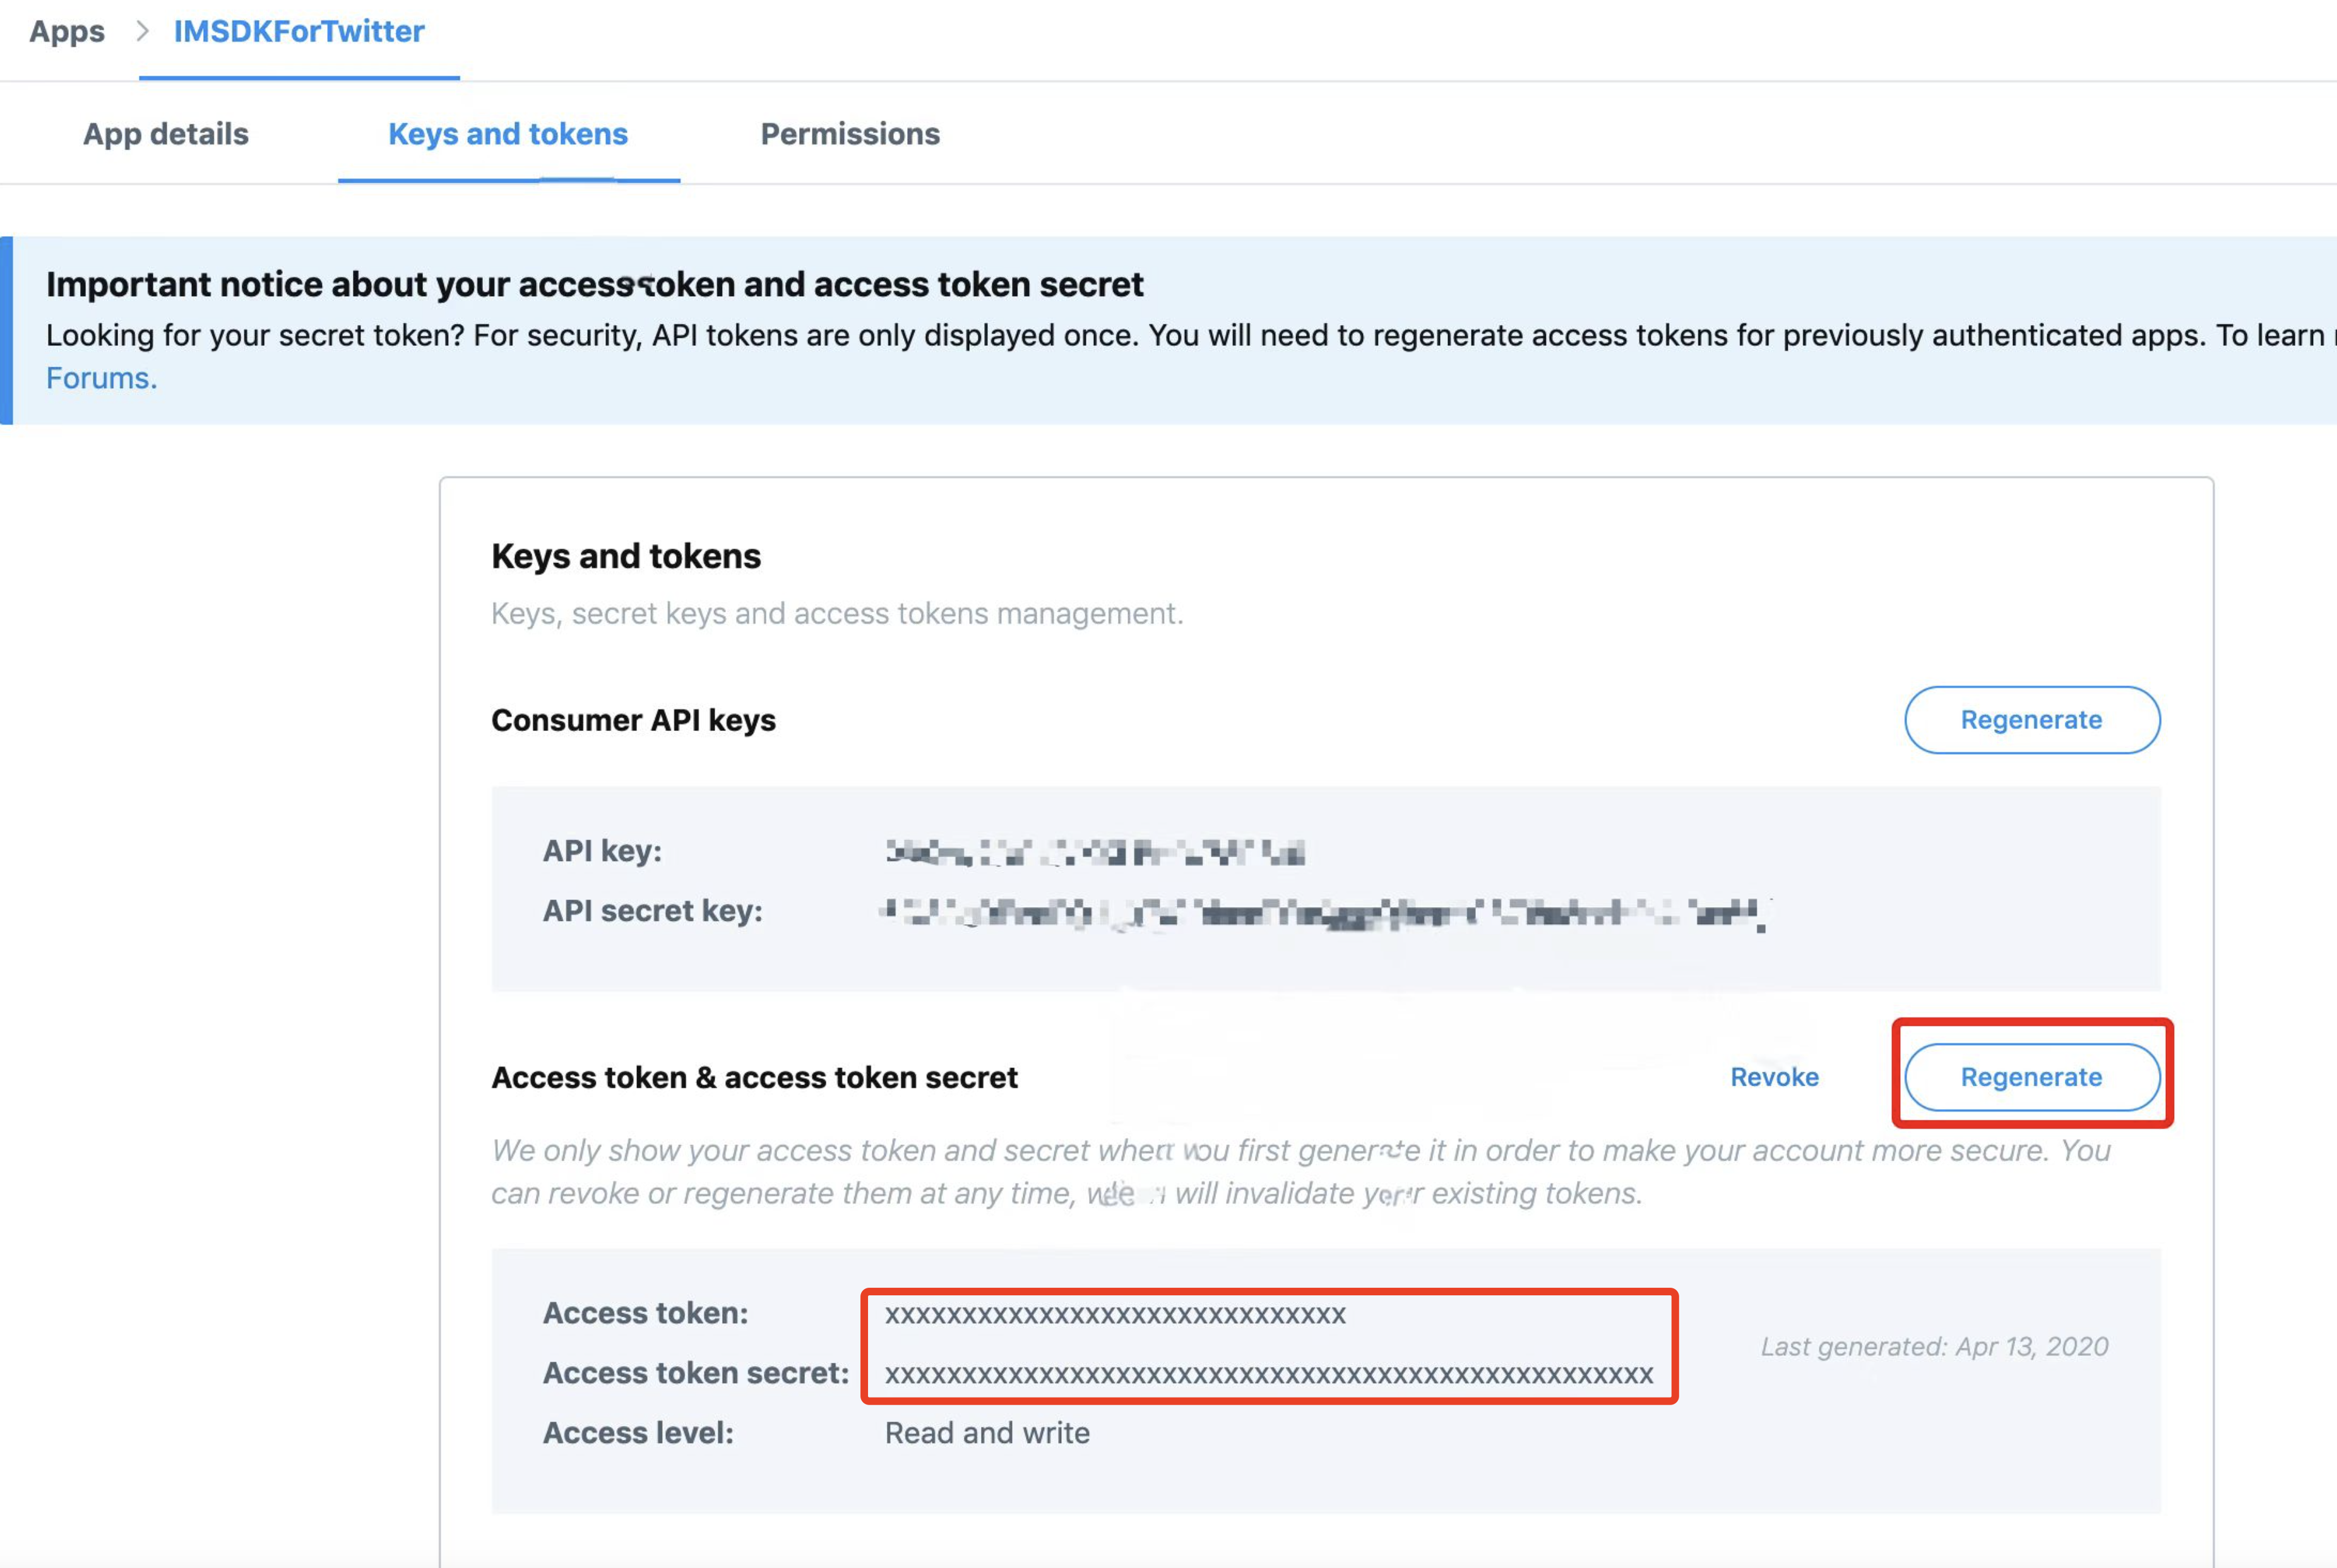This screenshot has width=2337, height=1568.
Task: Revoke the access token
Action: click(x=1774, y=1077)
